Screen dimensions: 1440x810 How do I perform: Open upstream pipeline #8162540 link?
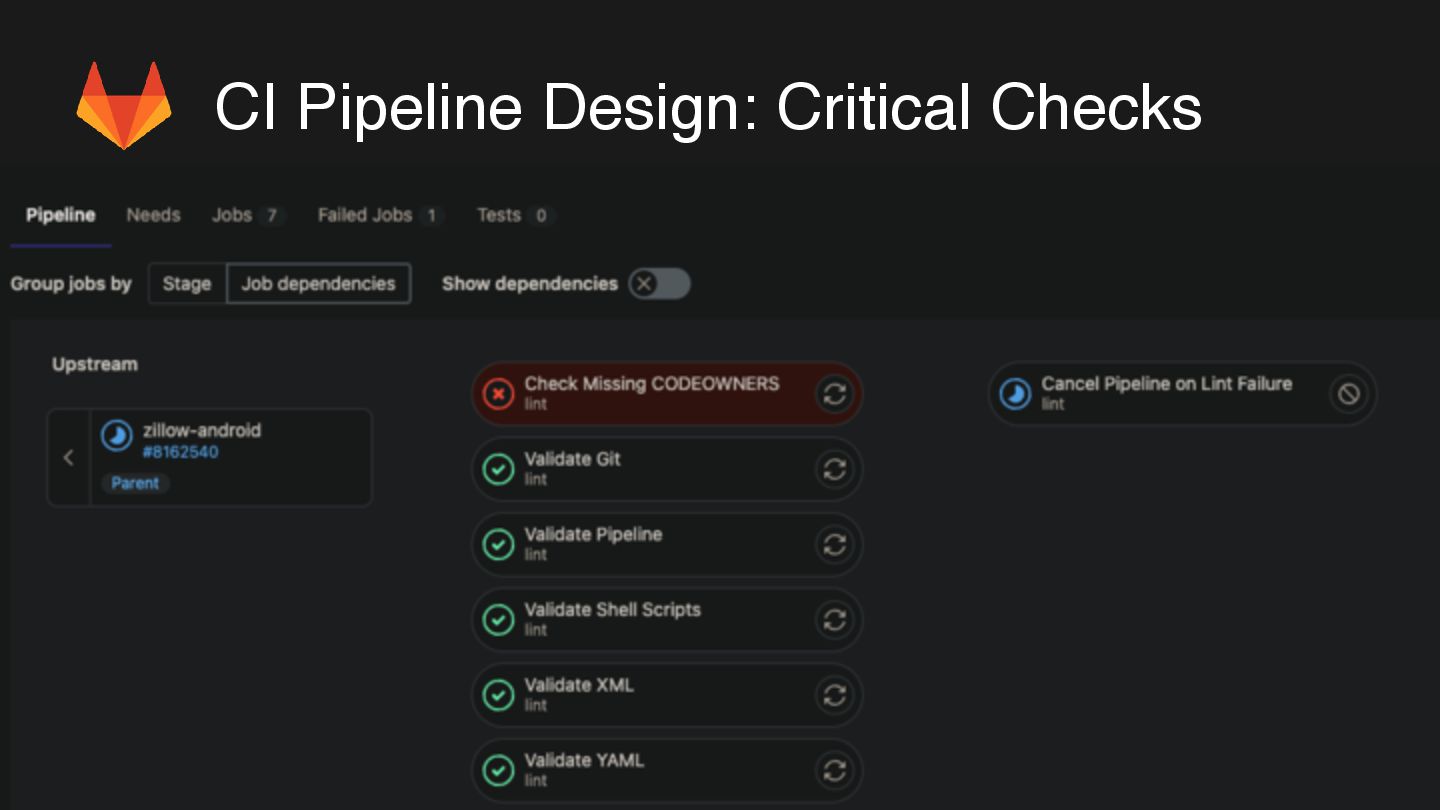click(x=180, y=452)
